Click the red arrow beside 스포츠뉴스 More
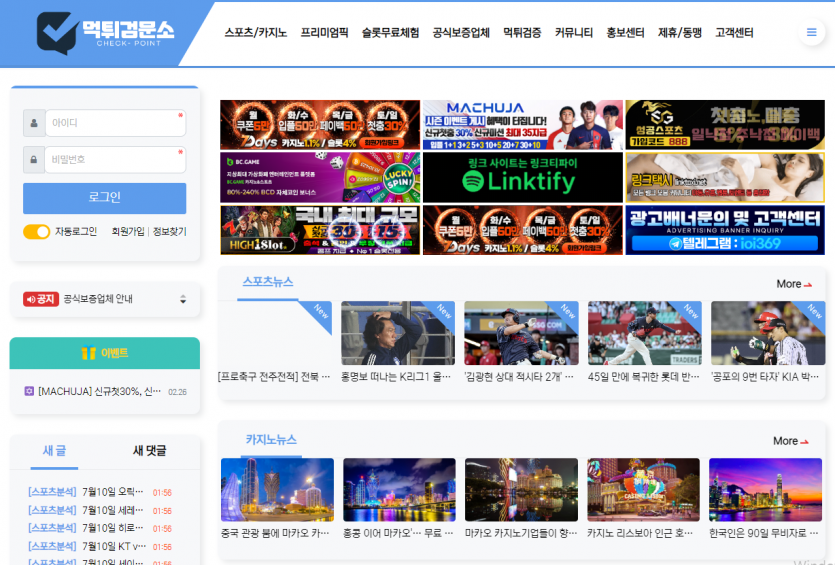The height and width of the screenshot is (565, 835). pyautogui.click(x=808, y=285)
